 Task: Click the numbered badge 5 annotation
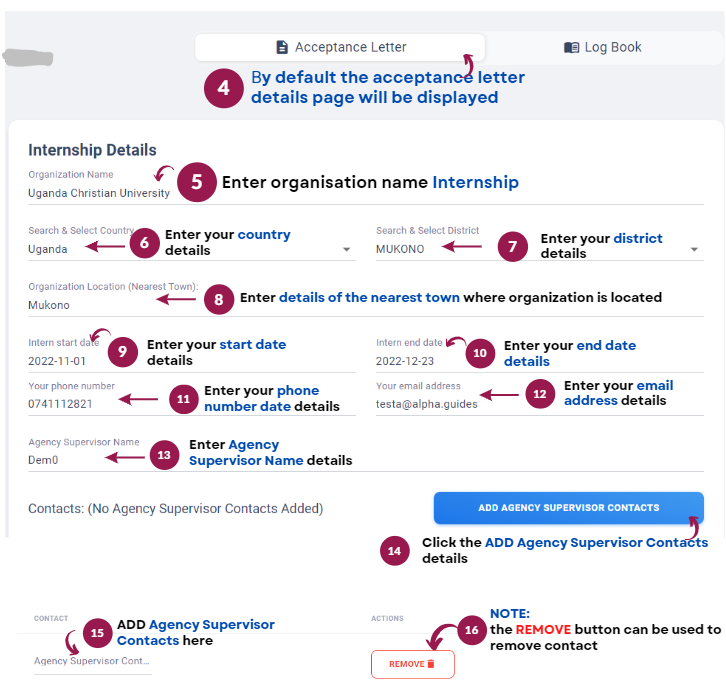coord(197,182)
